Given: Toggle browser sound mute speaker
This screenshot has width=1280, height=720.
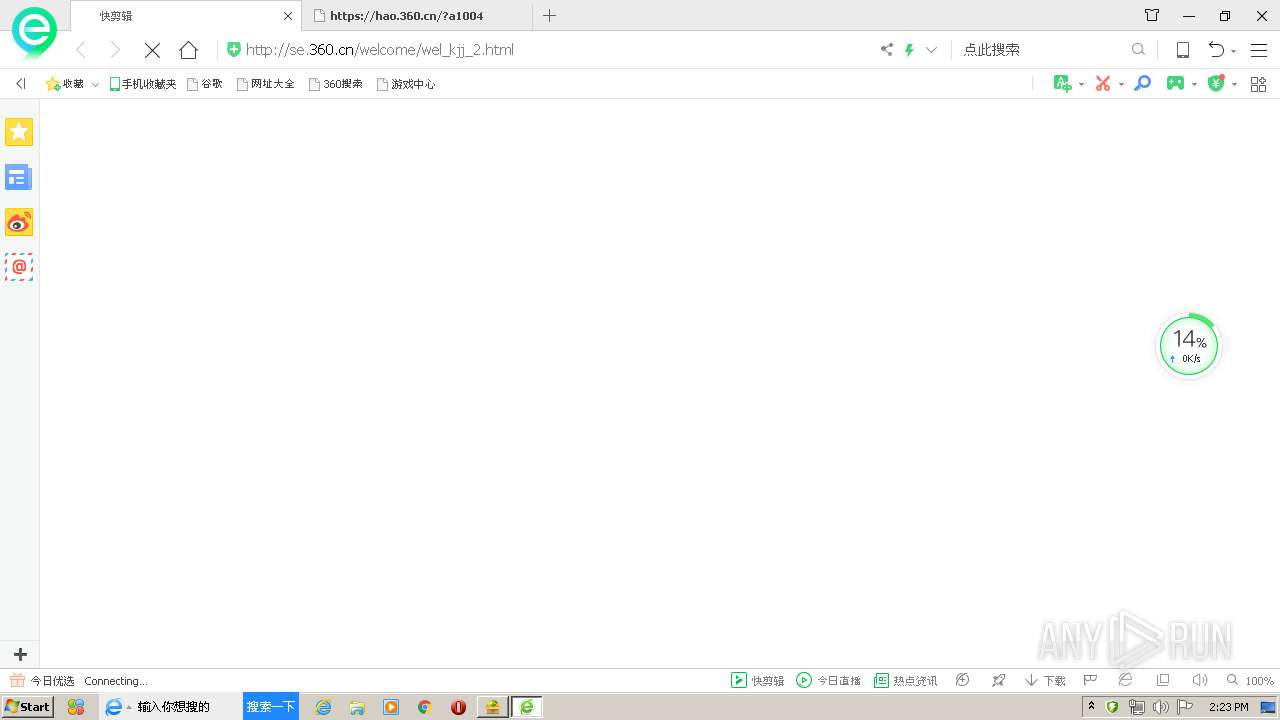Looking at the screenshot, I should [1199, 680].
